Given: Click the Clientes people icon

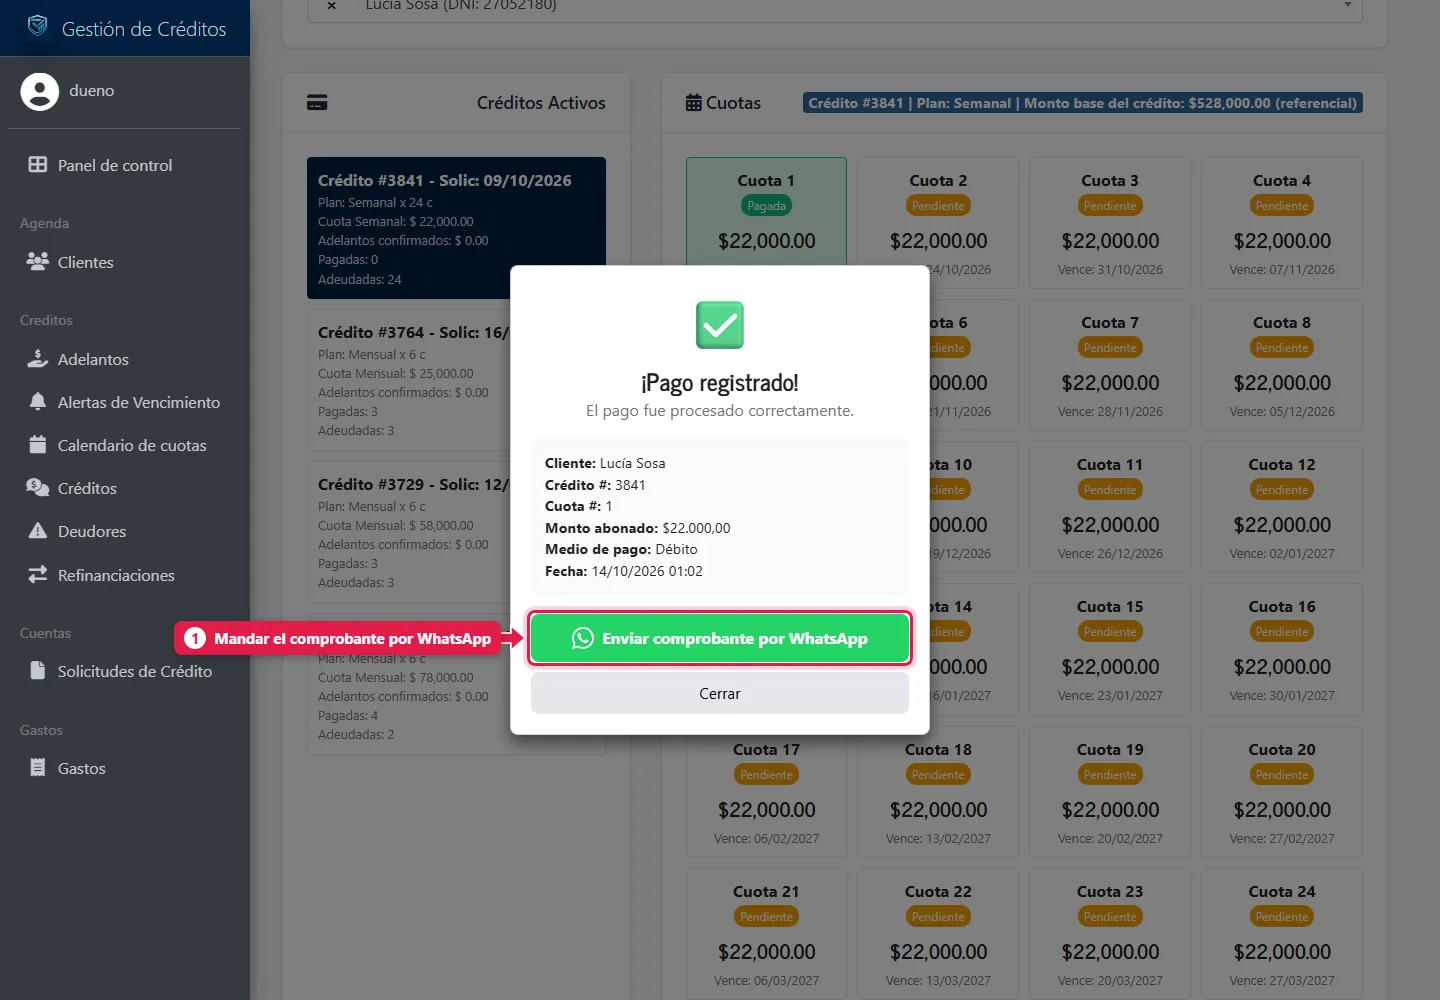Looking at the screenshot, I should pyautogui.click(x=38, y=261).
